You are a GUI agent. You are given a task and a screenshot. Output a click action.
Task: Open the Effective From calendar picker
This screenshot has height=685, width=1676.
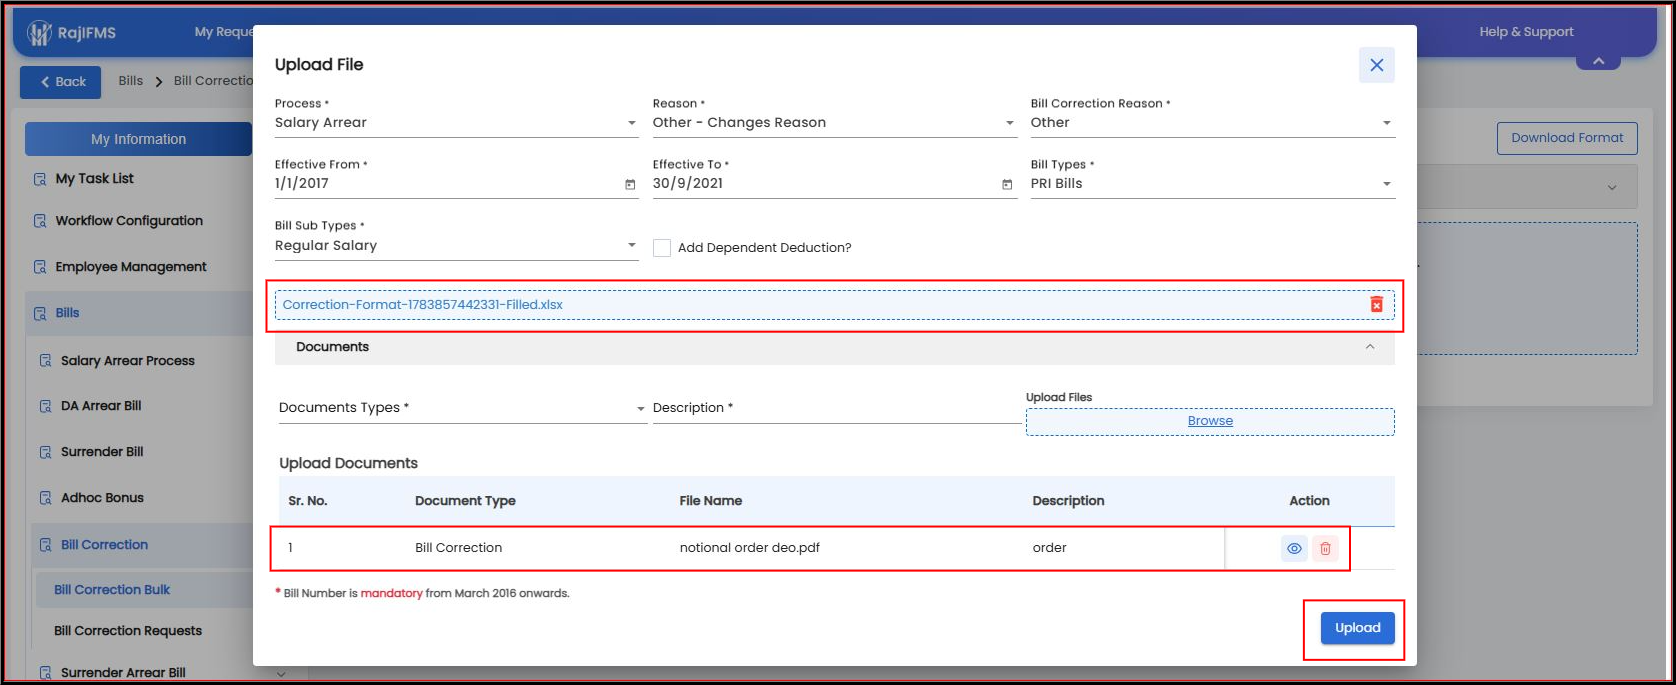(x=630, y=184)
